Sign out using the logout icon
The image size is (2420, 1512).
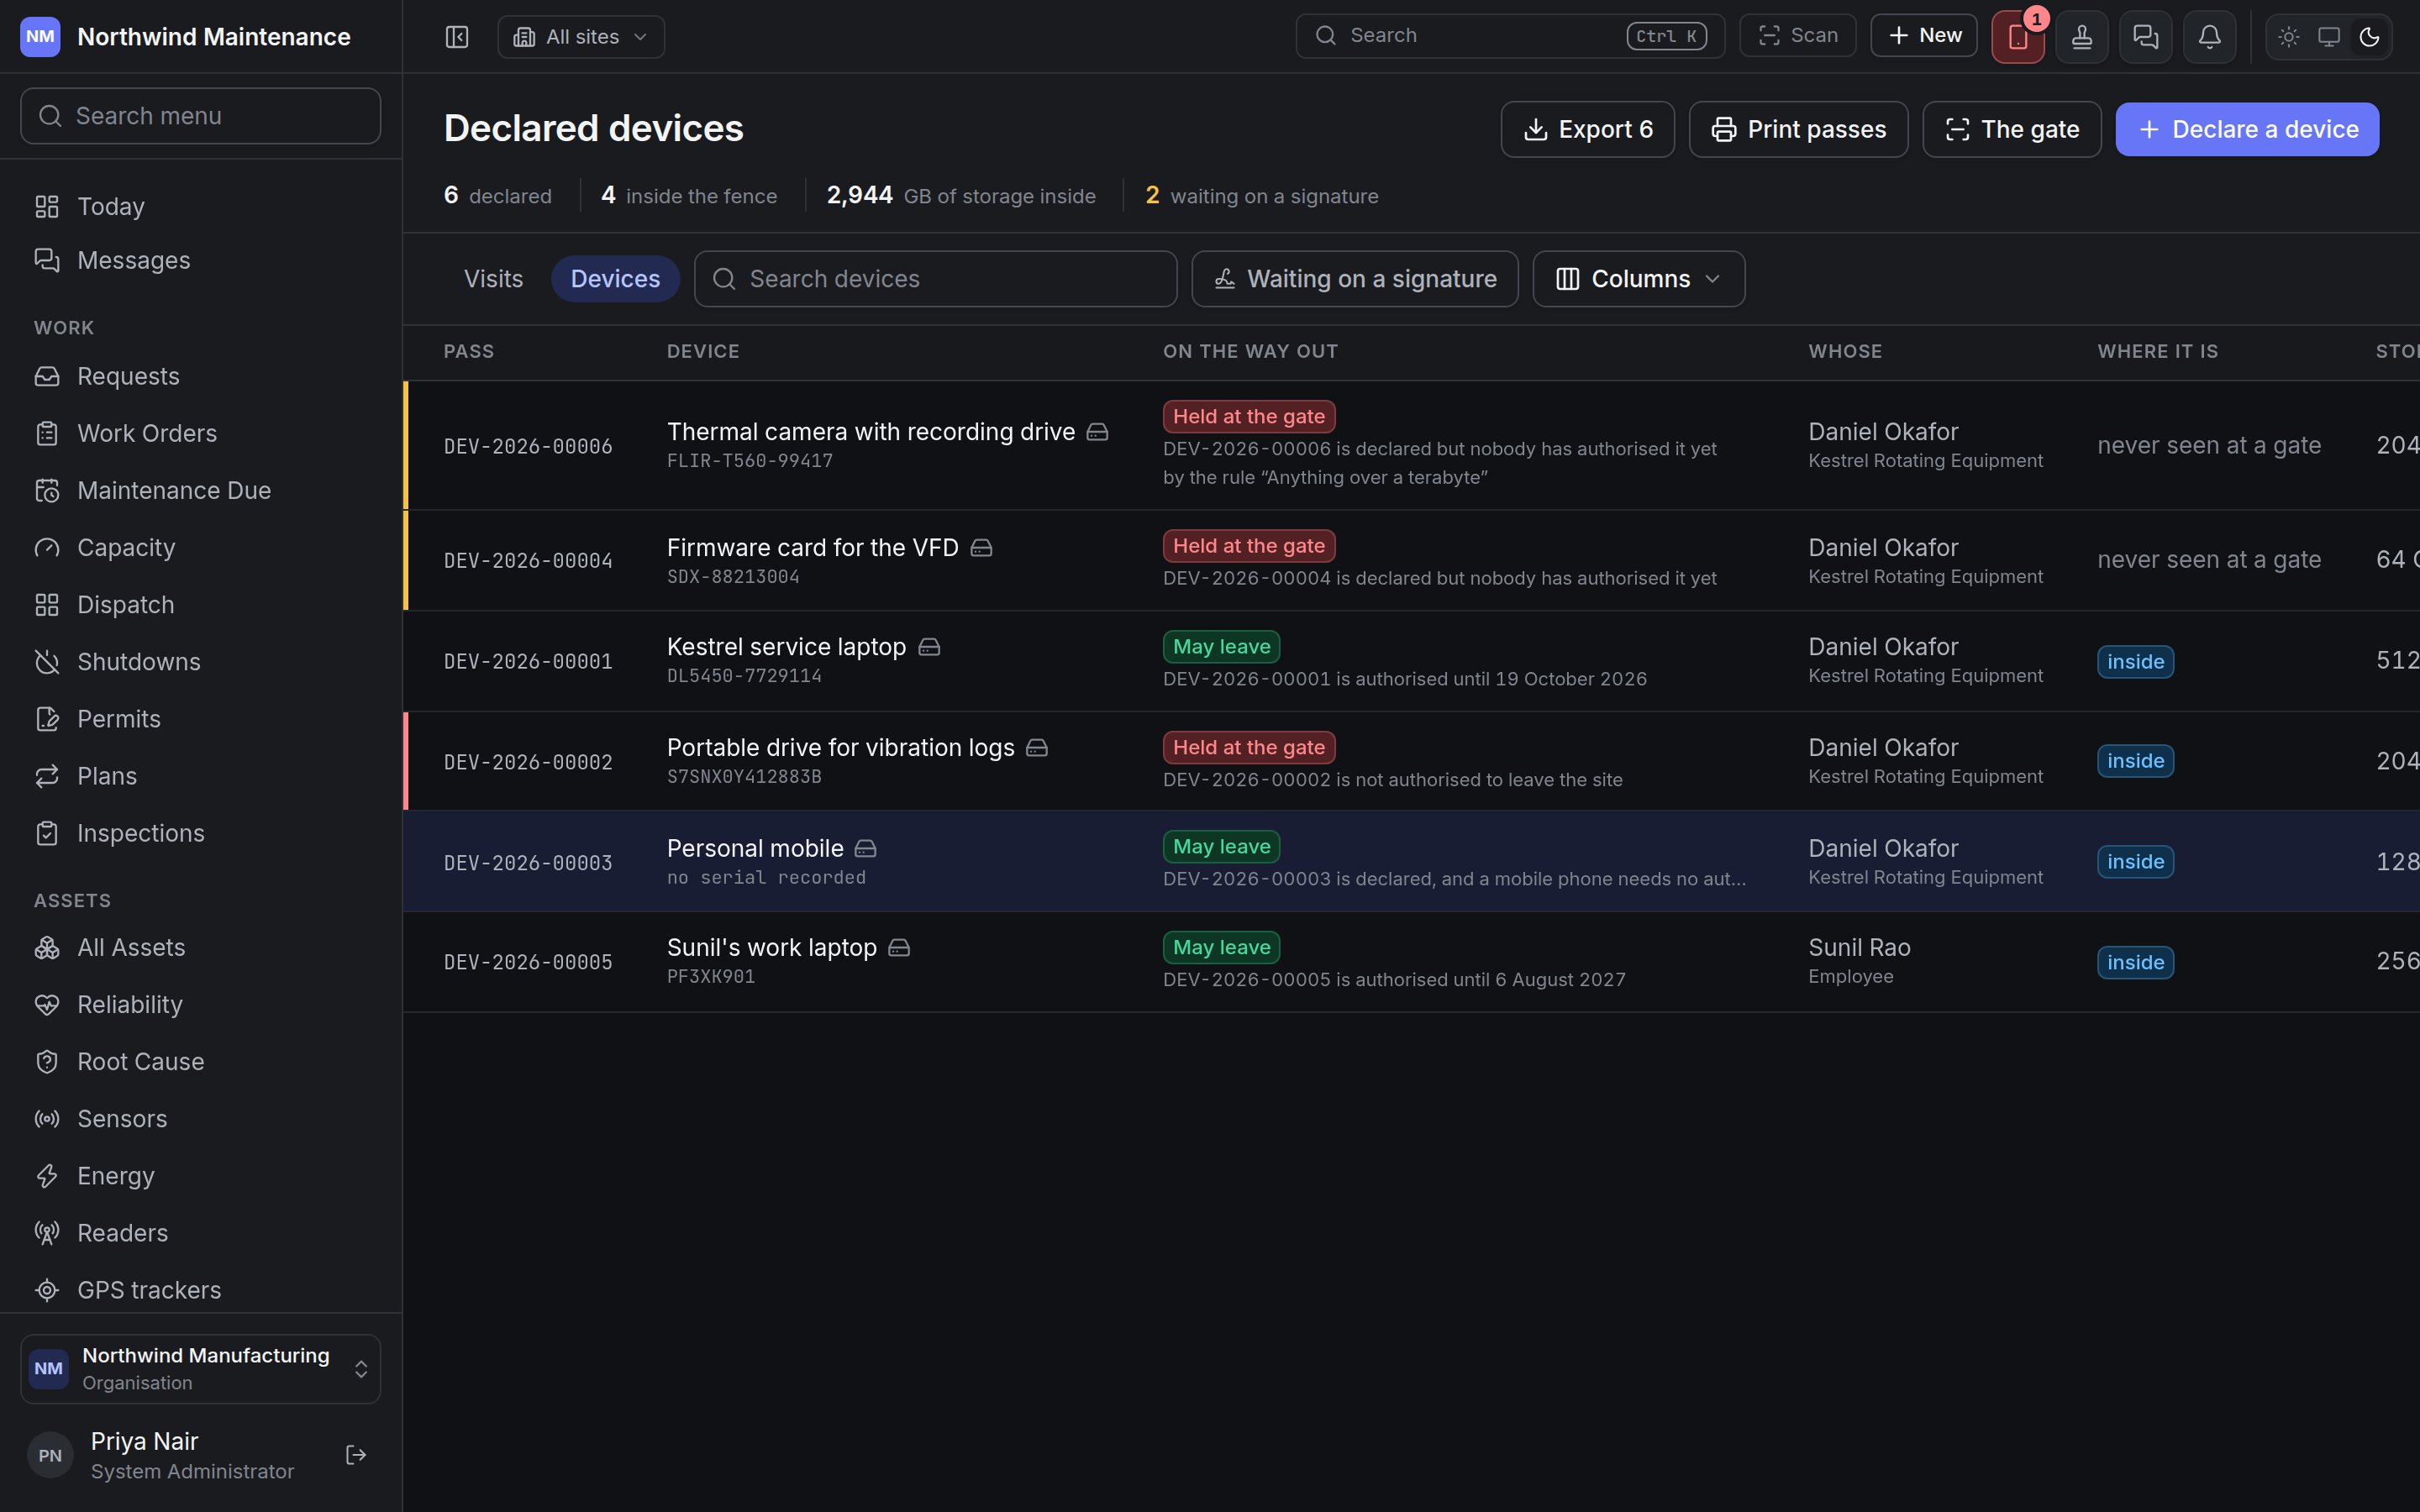356,1455
